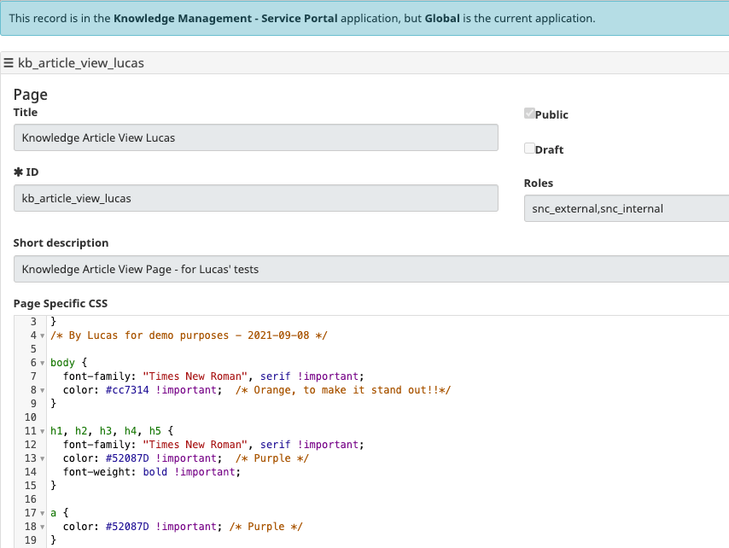Click the Roles field snc_external,snc_internal

[626, 209]
